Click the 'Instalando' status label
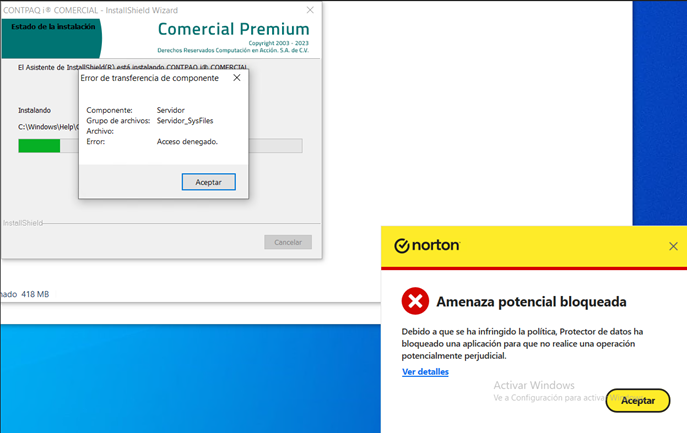 coord(34,110)
